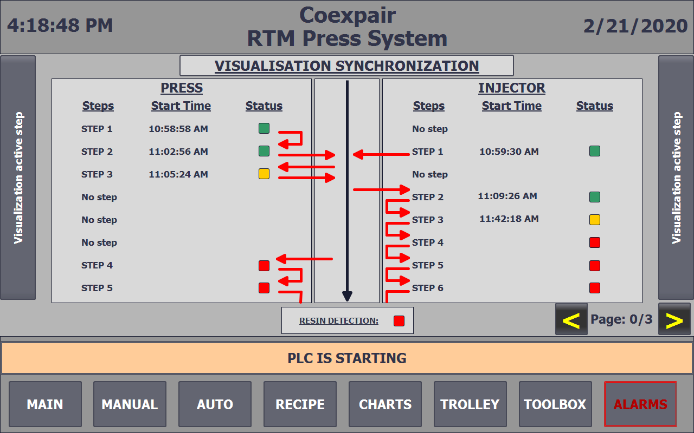Screen dimensions: 694x433
Task: Click Injector STEP 6 red status indicator
Action: 594,288
